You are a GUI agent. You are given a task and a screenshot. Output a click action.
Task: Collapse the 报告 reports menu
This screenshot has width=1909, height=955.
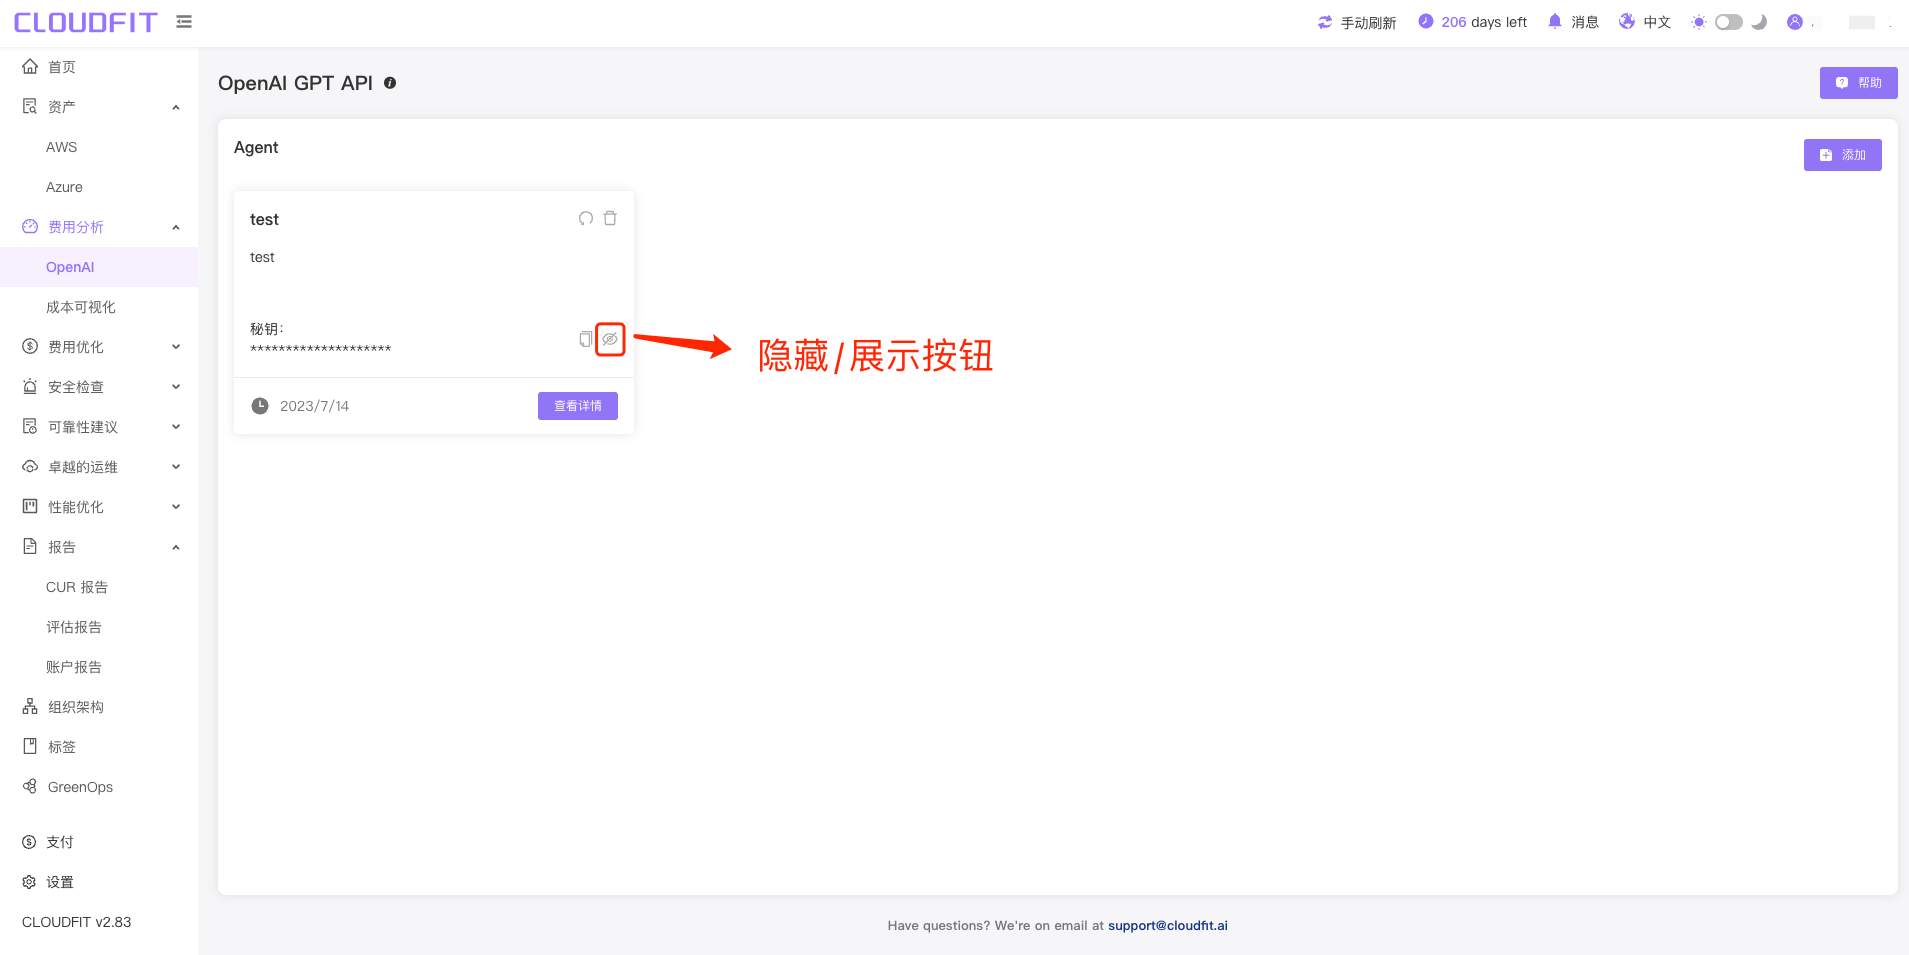pyautogui.click(x=99, y=547)
